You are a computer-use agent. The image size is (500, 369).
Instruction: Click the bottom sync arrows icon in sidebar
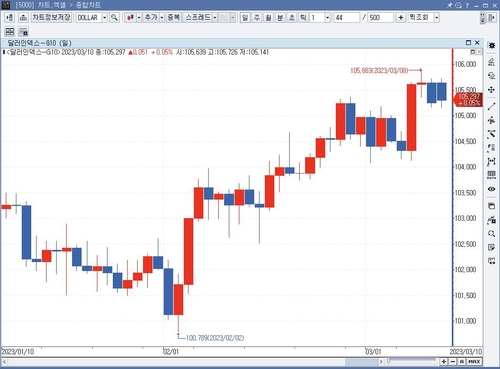coord(491,261)
